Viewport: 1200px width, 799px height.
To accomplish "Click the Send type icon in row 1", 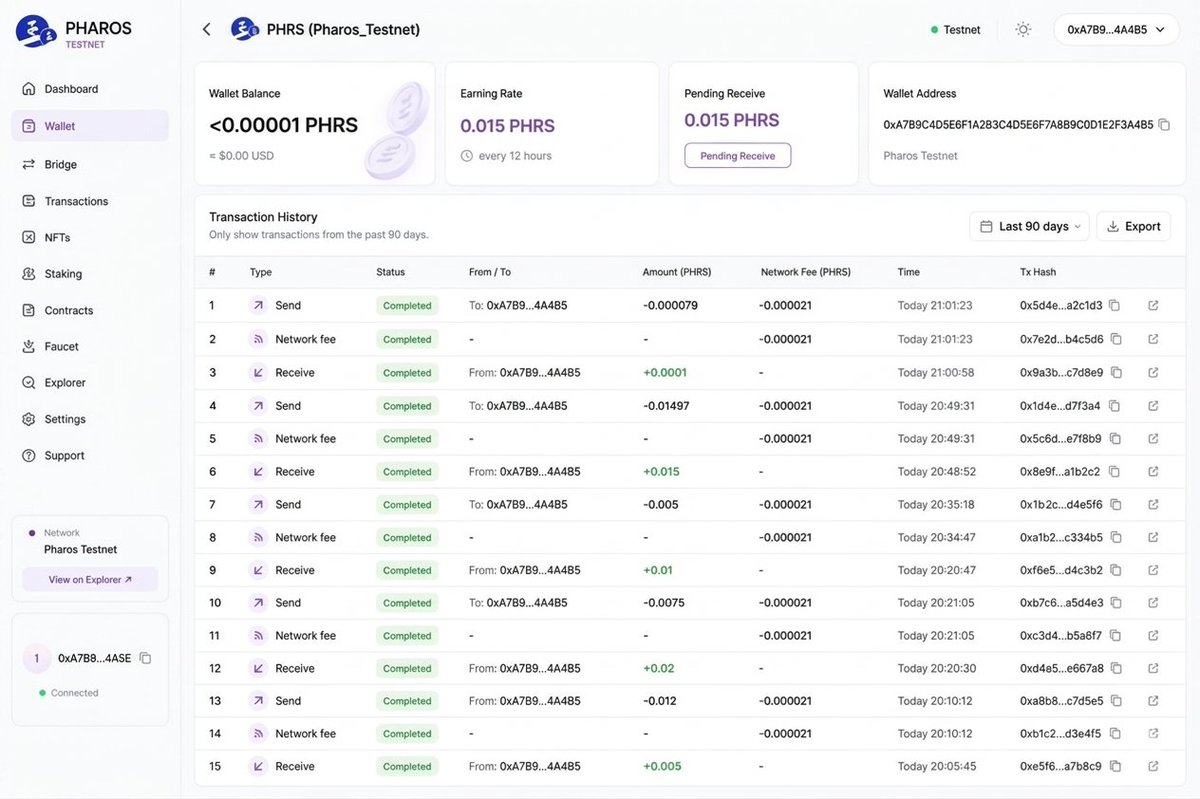I will point(259,305).
